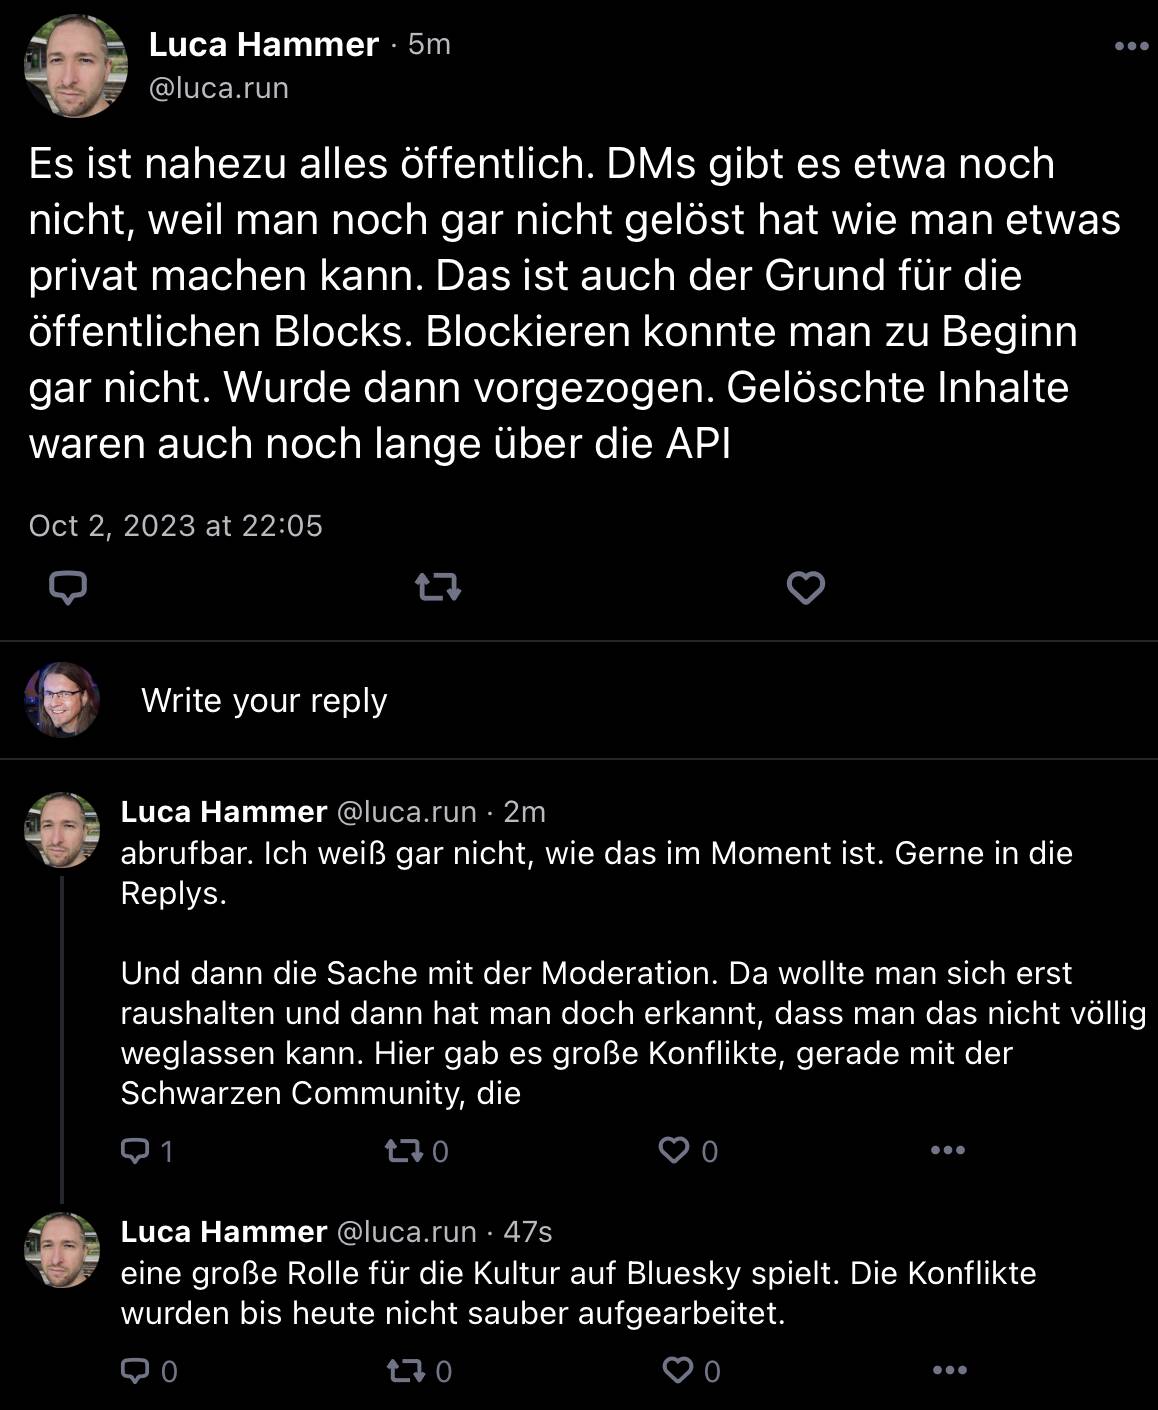
Task: Click your own avatar beside reply field
Action: pos(62,699)
